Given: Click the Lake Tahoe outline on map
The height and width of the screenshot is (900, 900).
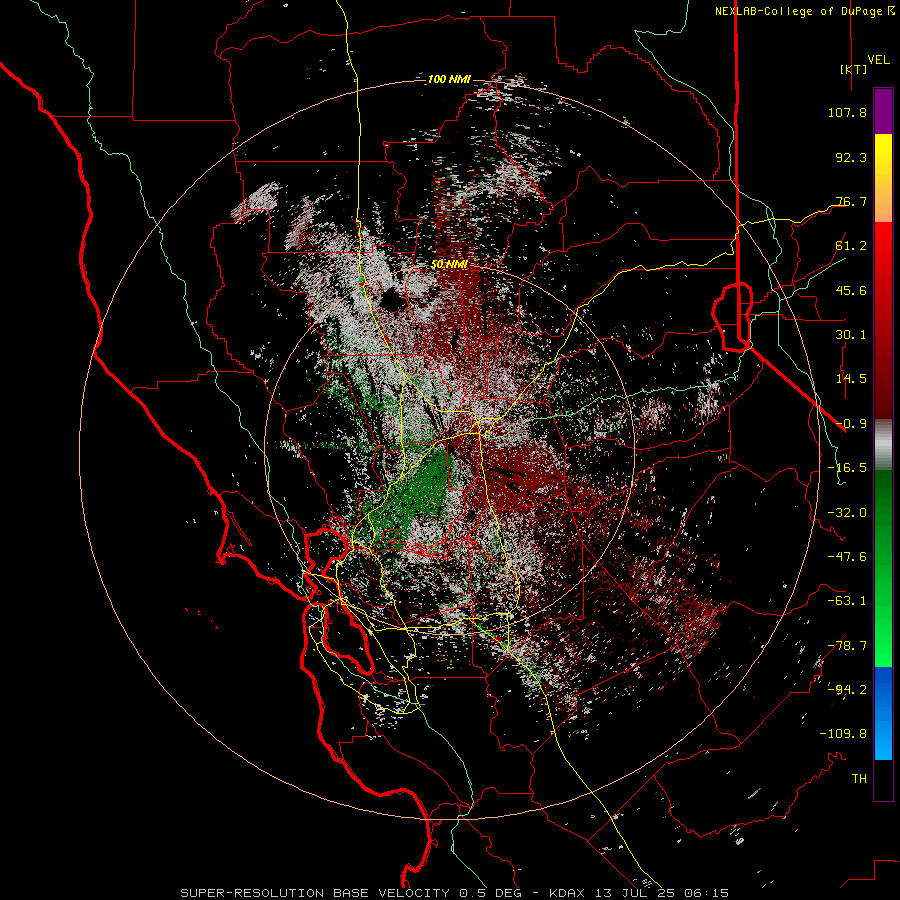Looking at the screenshot, I should pyautogui.click(x=732, y=316).
